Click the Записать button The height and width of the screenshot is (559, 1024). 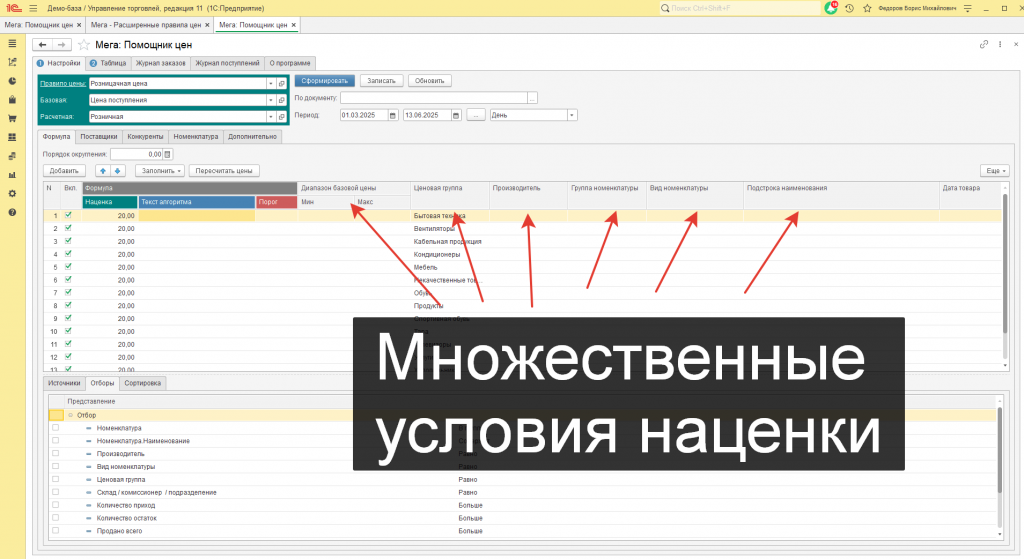click(x=381, y=81)
